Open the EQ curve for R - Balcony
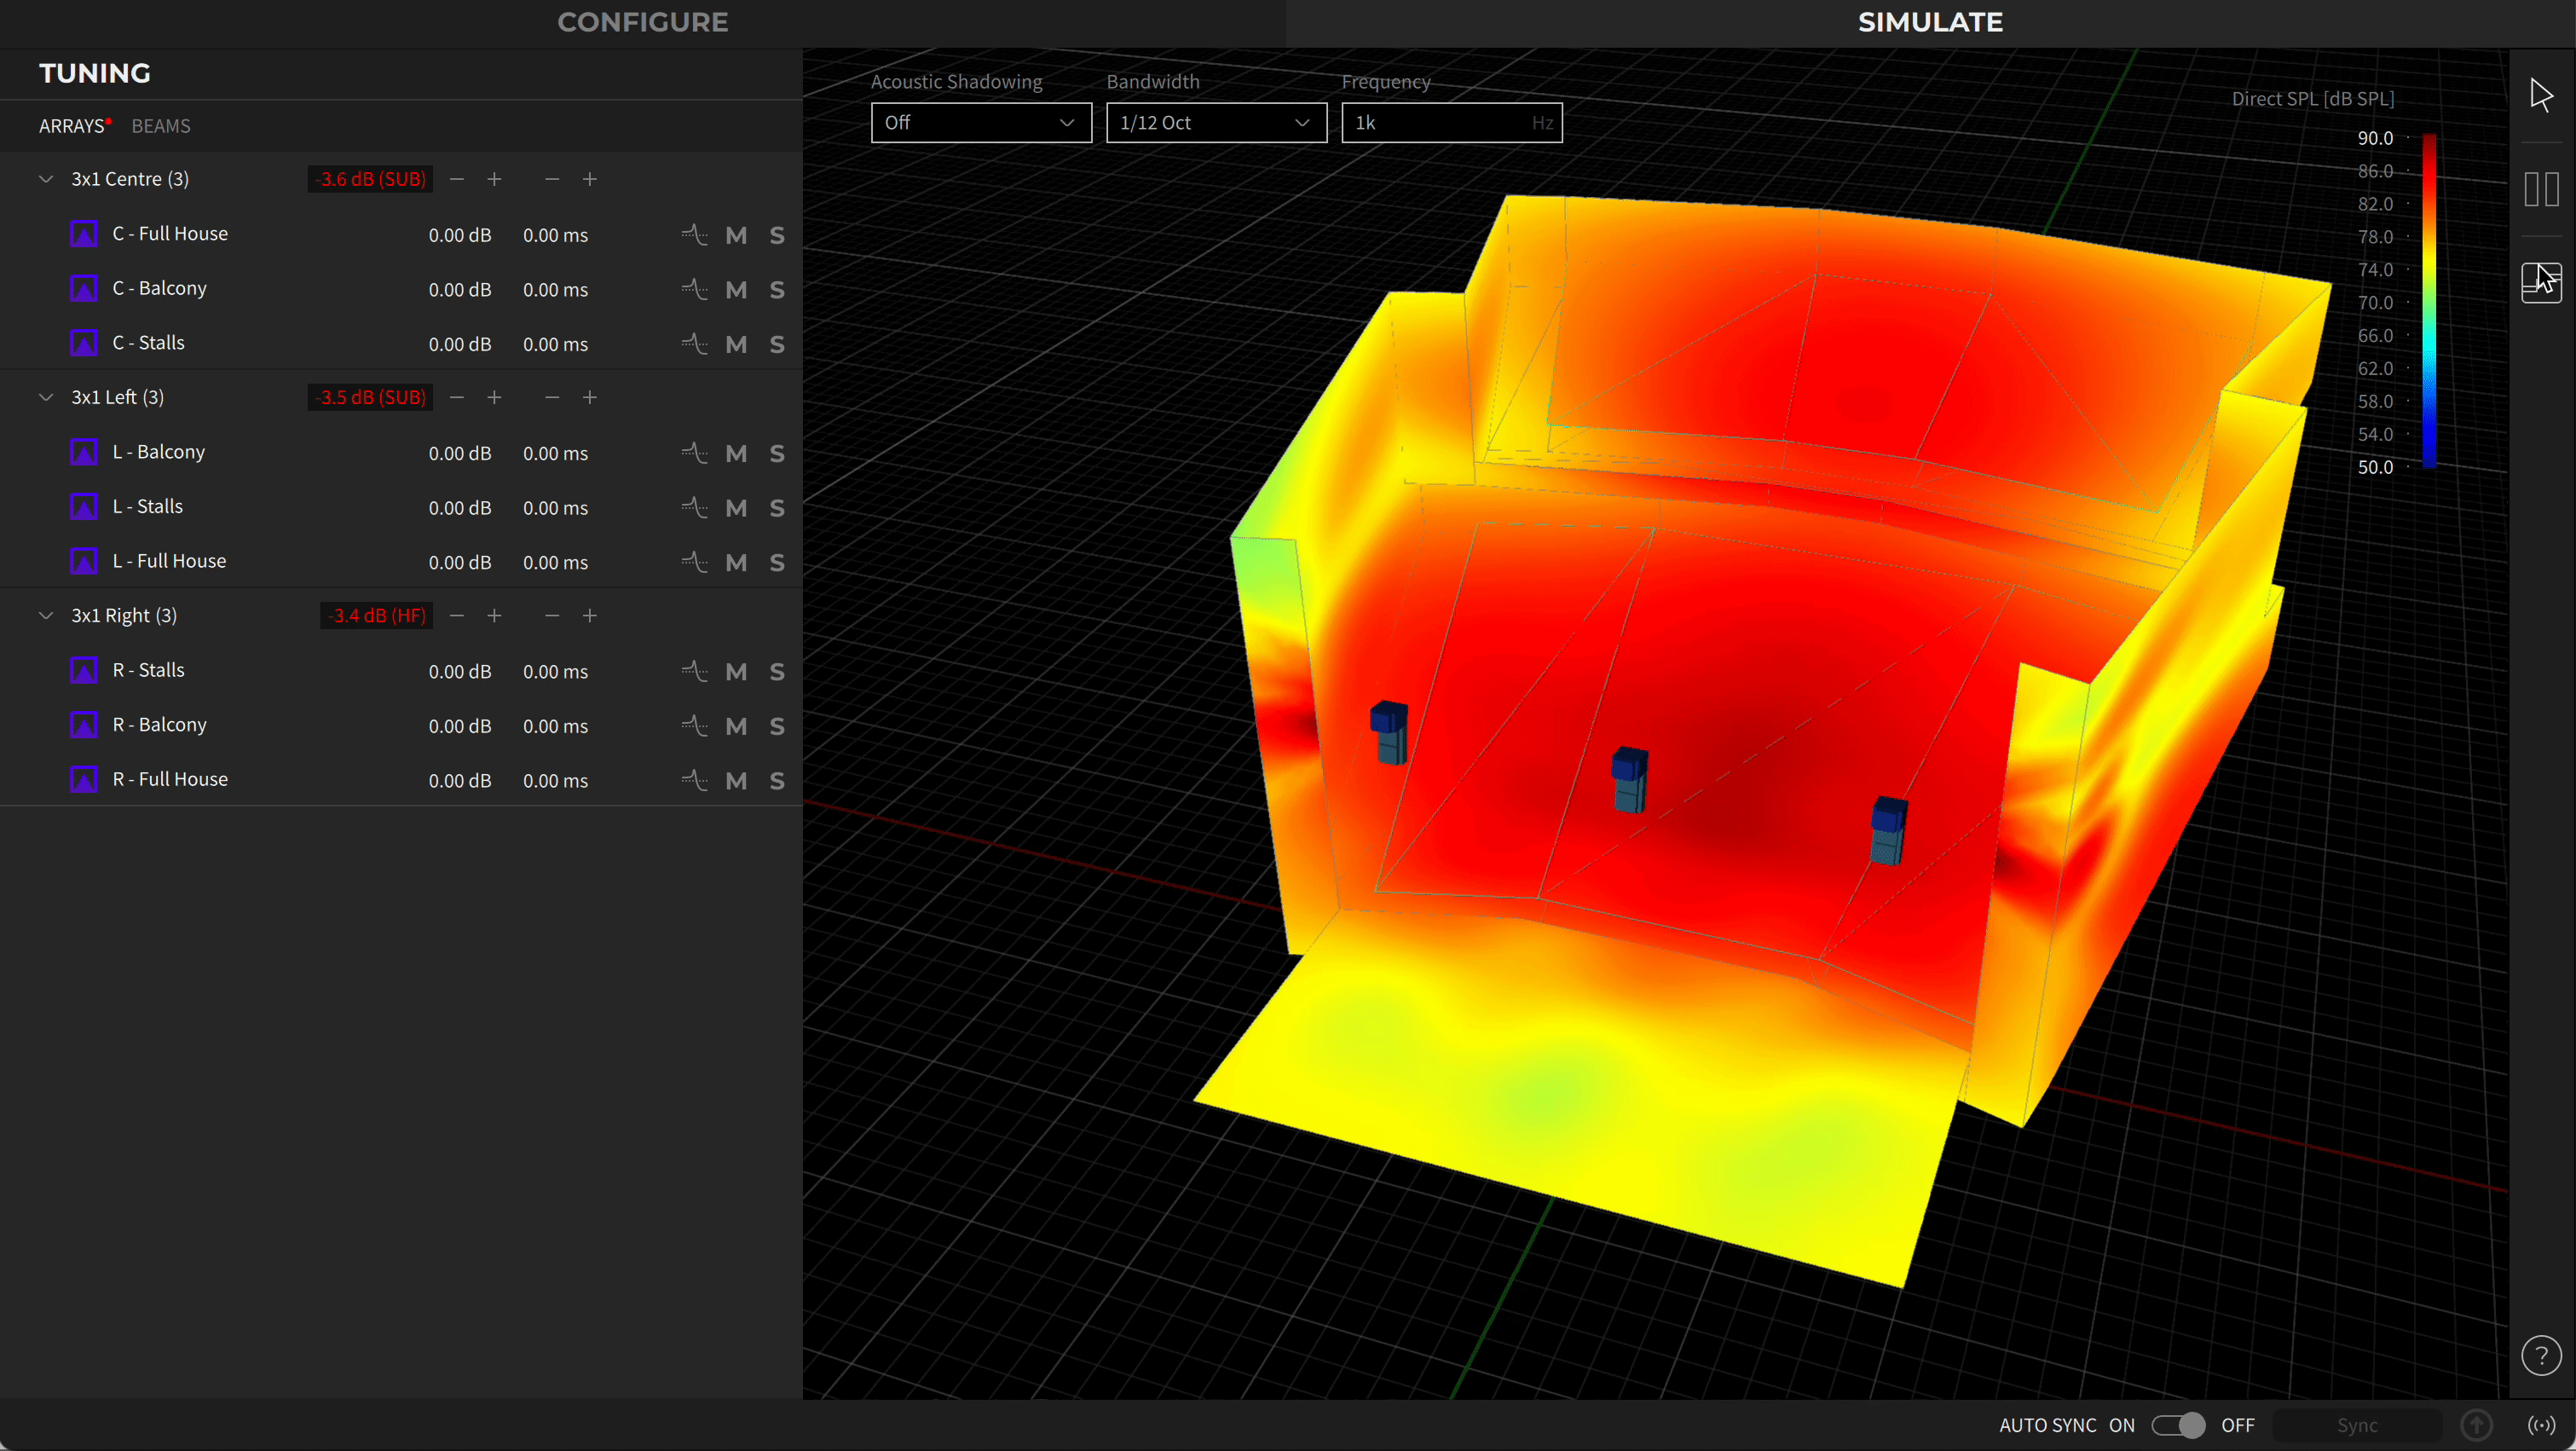The image size is (2576, 1451). click(x=694, y=726)
